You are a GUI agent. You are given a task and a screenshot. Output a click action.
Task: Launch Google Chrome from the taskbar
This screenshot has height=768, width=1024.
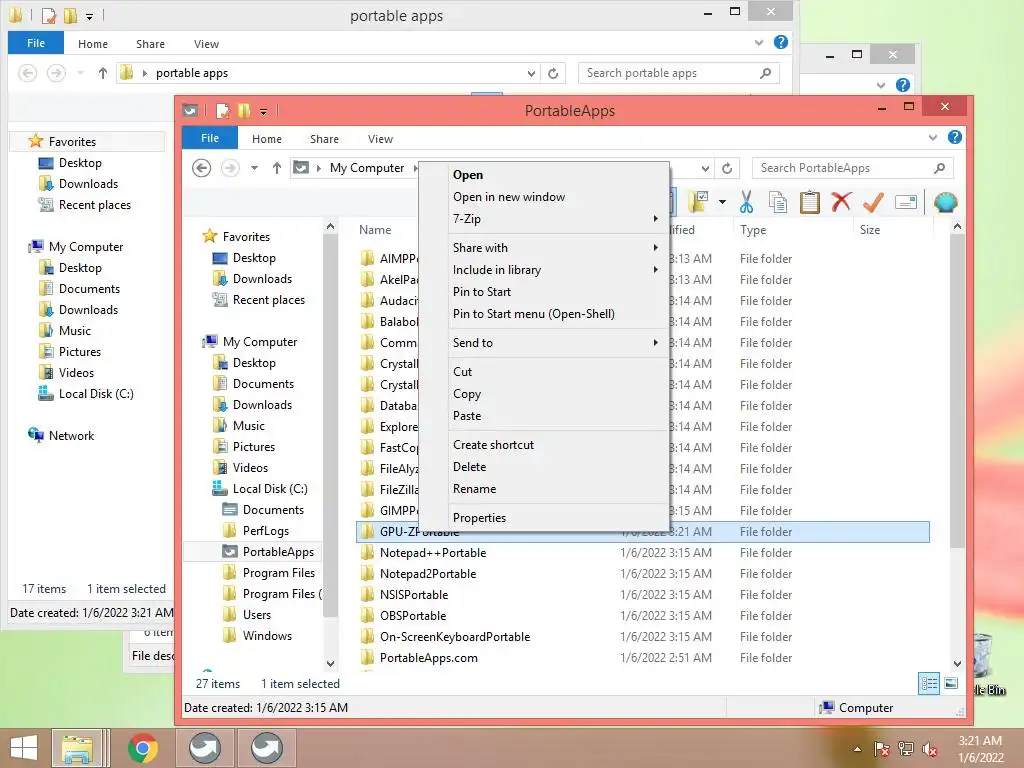point(143,748)
